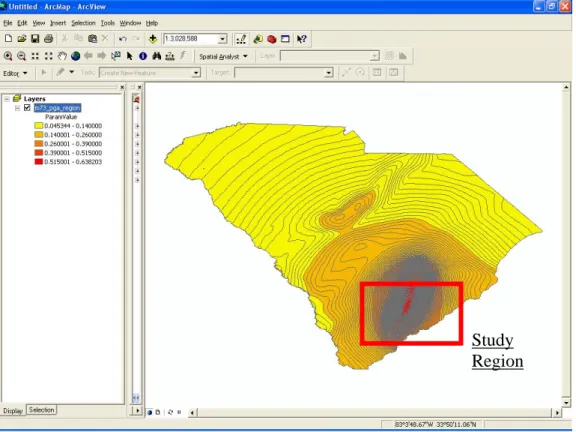Image resolution: width=576 pixels, height=432 pixels.
Task: Open the ArcToolbox window
Action: 272,39
